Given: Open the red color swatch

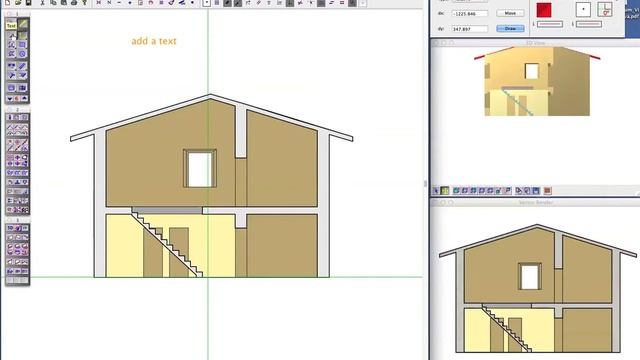Looking at the screenshot, I should point(544,10).
